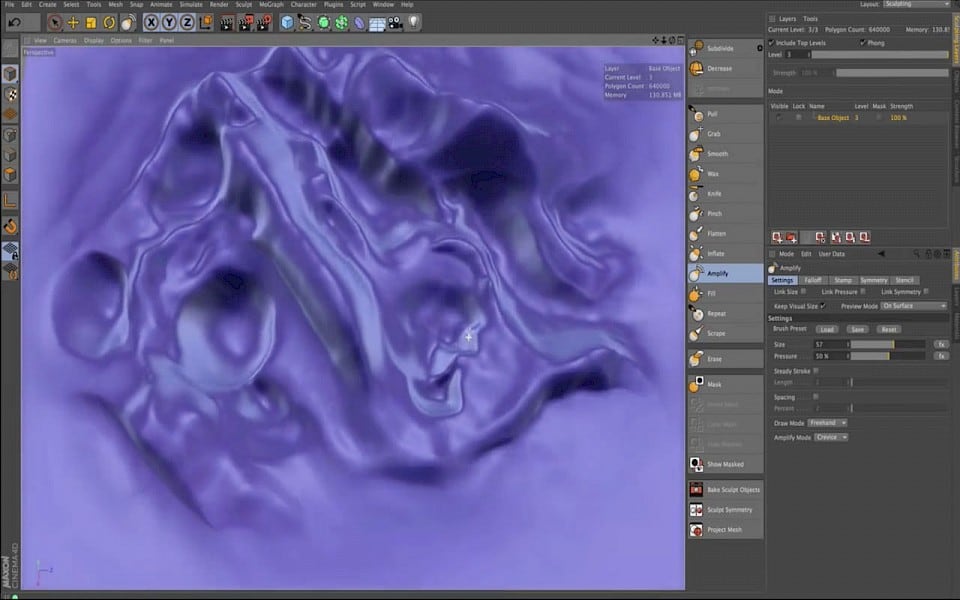Switch to the Falloff tab

tap(813, 280)
